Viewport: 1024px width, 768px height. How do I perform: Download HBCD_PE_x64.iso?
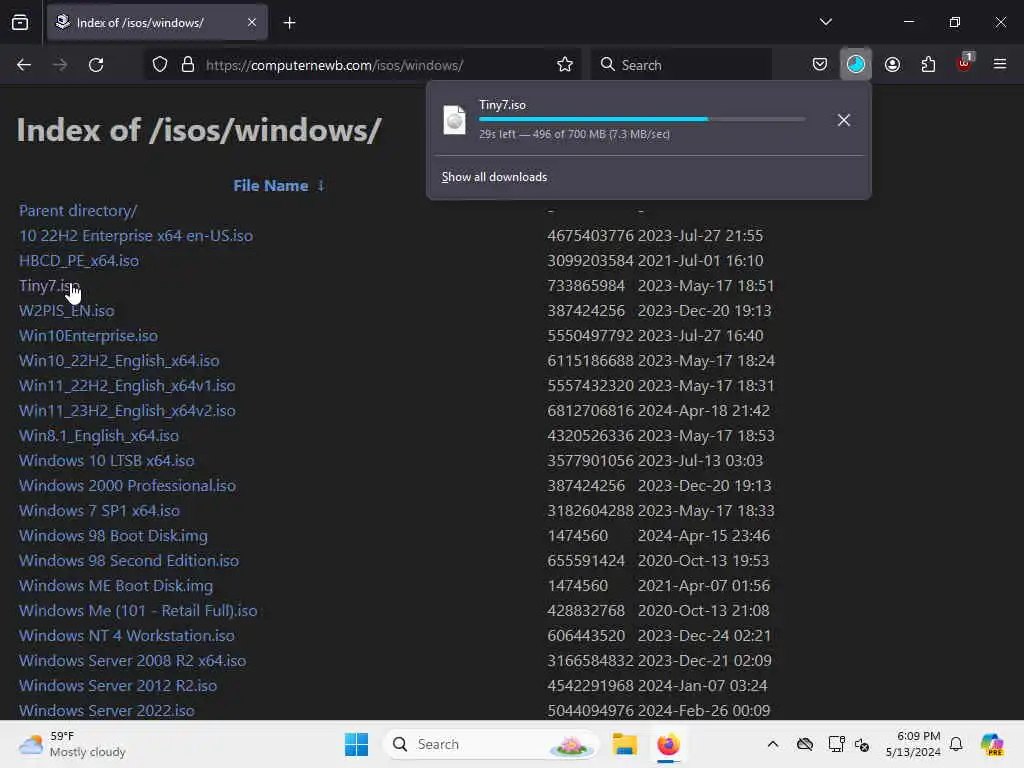click(79, 261)
